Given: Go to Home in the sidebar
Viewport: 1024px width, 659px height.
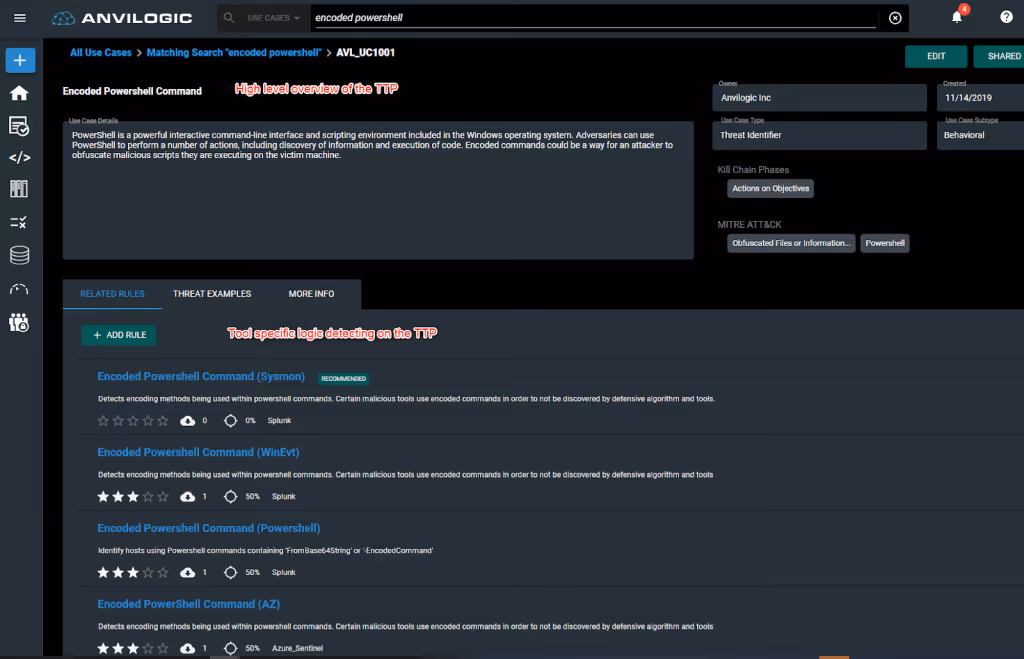Looking at the screenshot, I should (20, 93).
